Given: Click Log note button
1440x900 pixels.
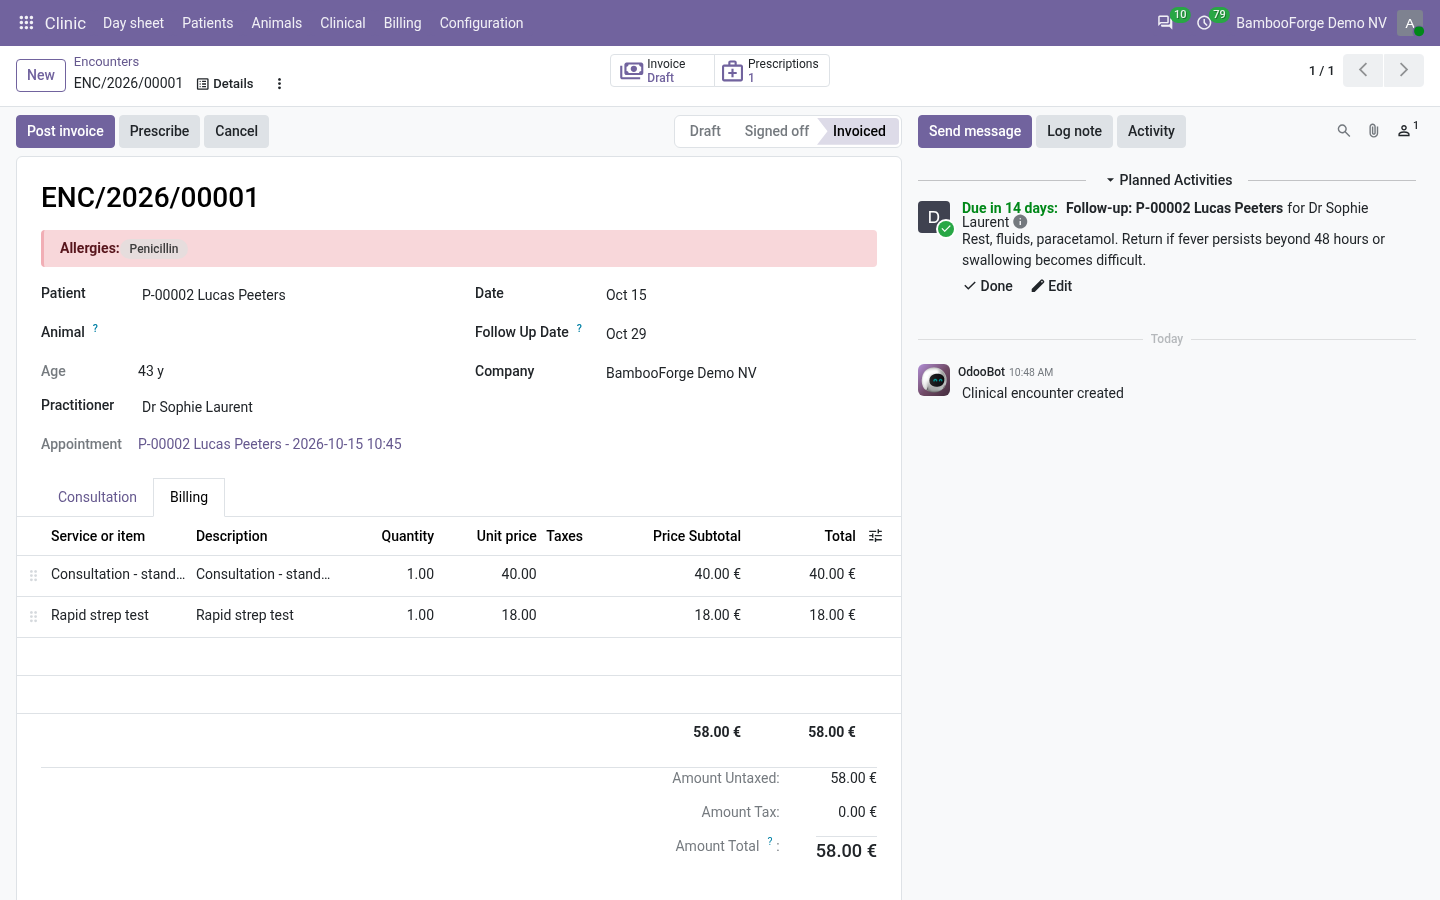Looking at the screenshot, I should pyautogui.click(x=1074, y=131).
